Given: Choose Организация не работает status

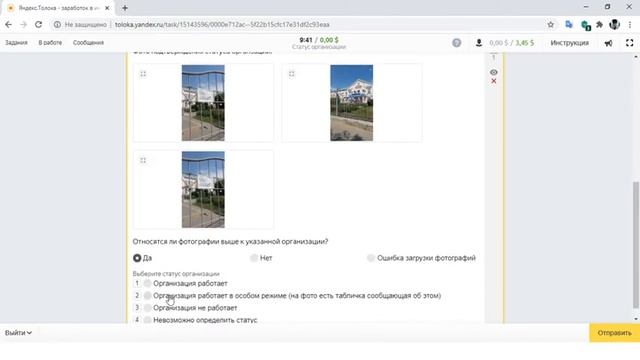Looking at the screenshot, I should [x=147, y=308].
